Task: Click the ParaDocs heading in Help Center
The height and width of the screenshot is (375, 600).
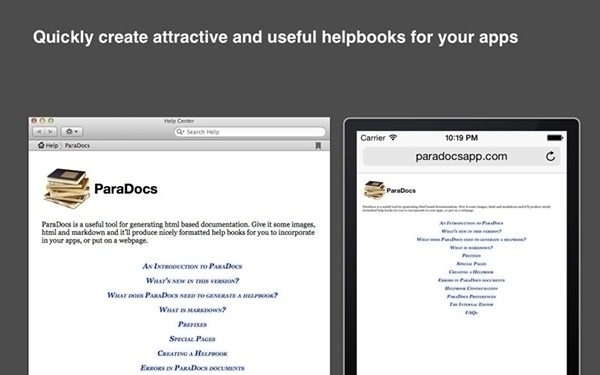Action: point(126,189)
